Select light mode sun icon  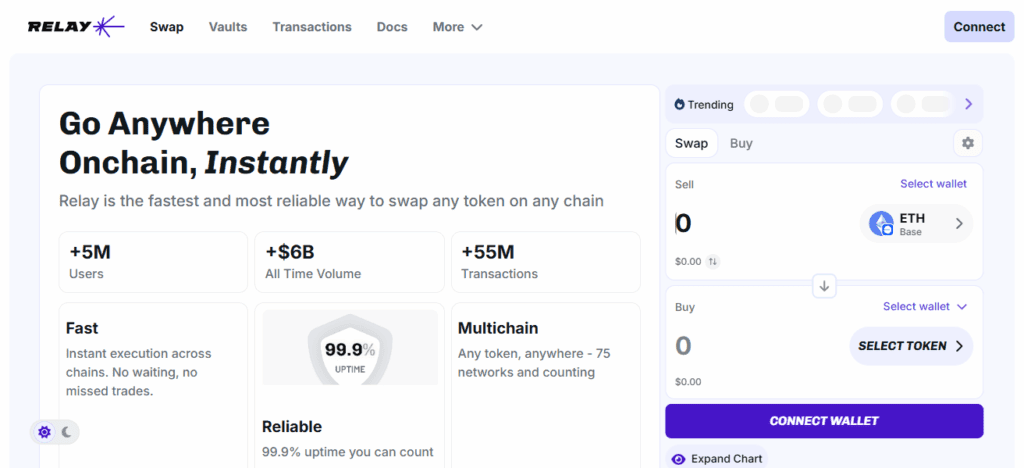tap(44, 432)
